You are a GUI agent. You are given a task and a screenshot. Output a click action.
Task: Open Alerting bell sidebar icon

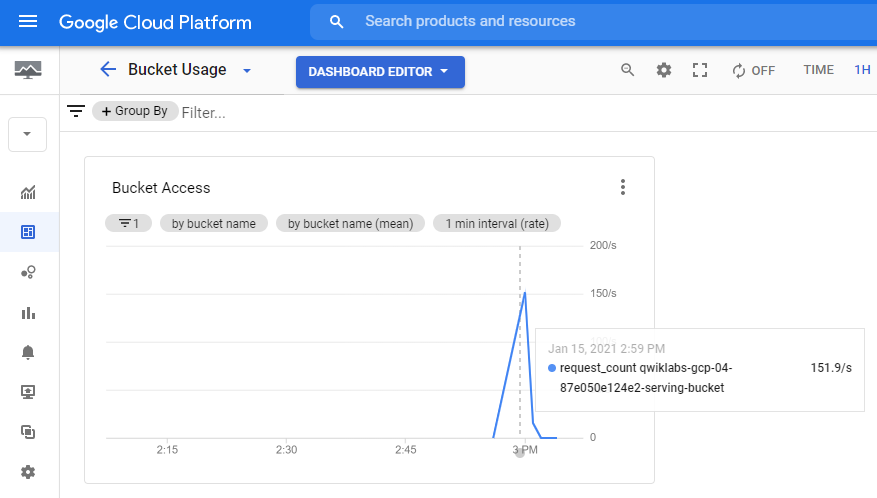pos(28,352)
